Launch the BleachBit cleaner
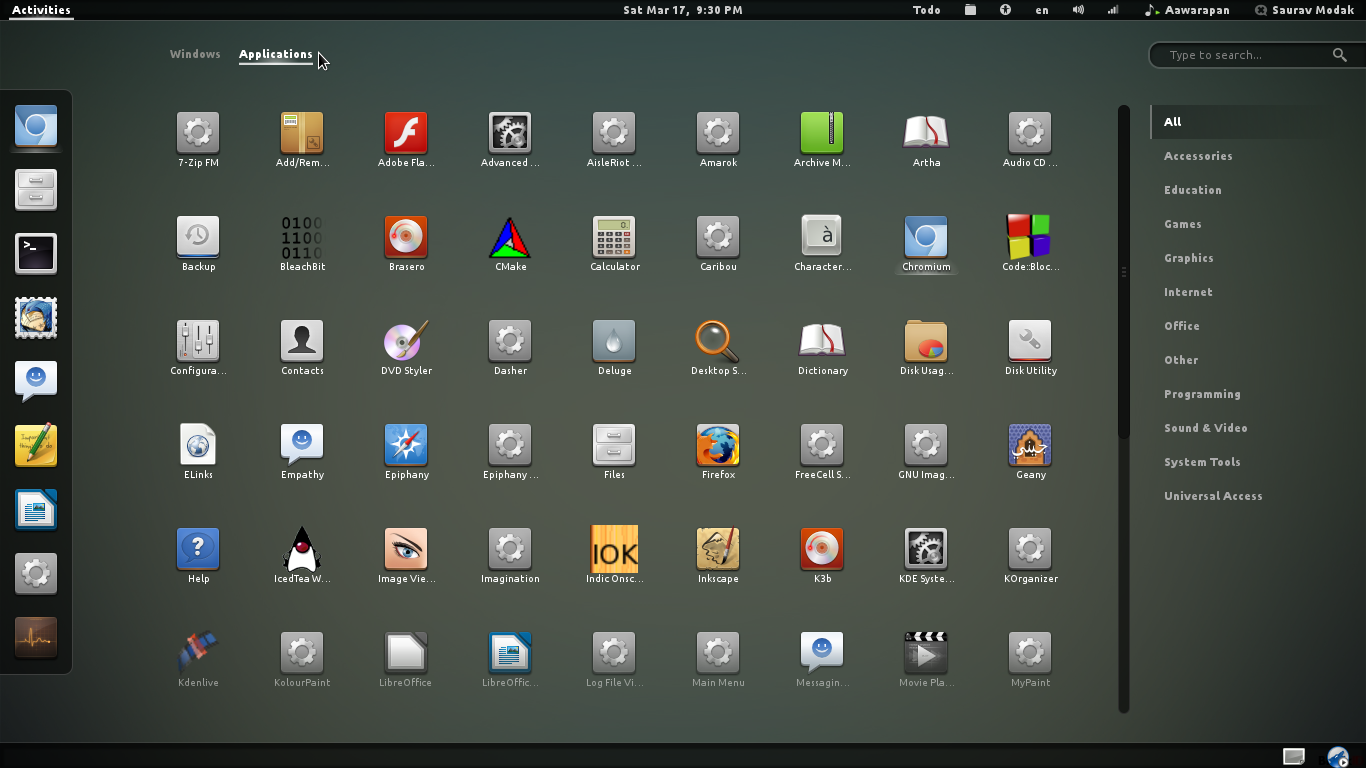The image size is (1366, 768). 301,237
